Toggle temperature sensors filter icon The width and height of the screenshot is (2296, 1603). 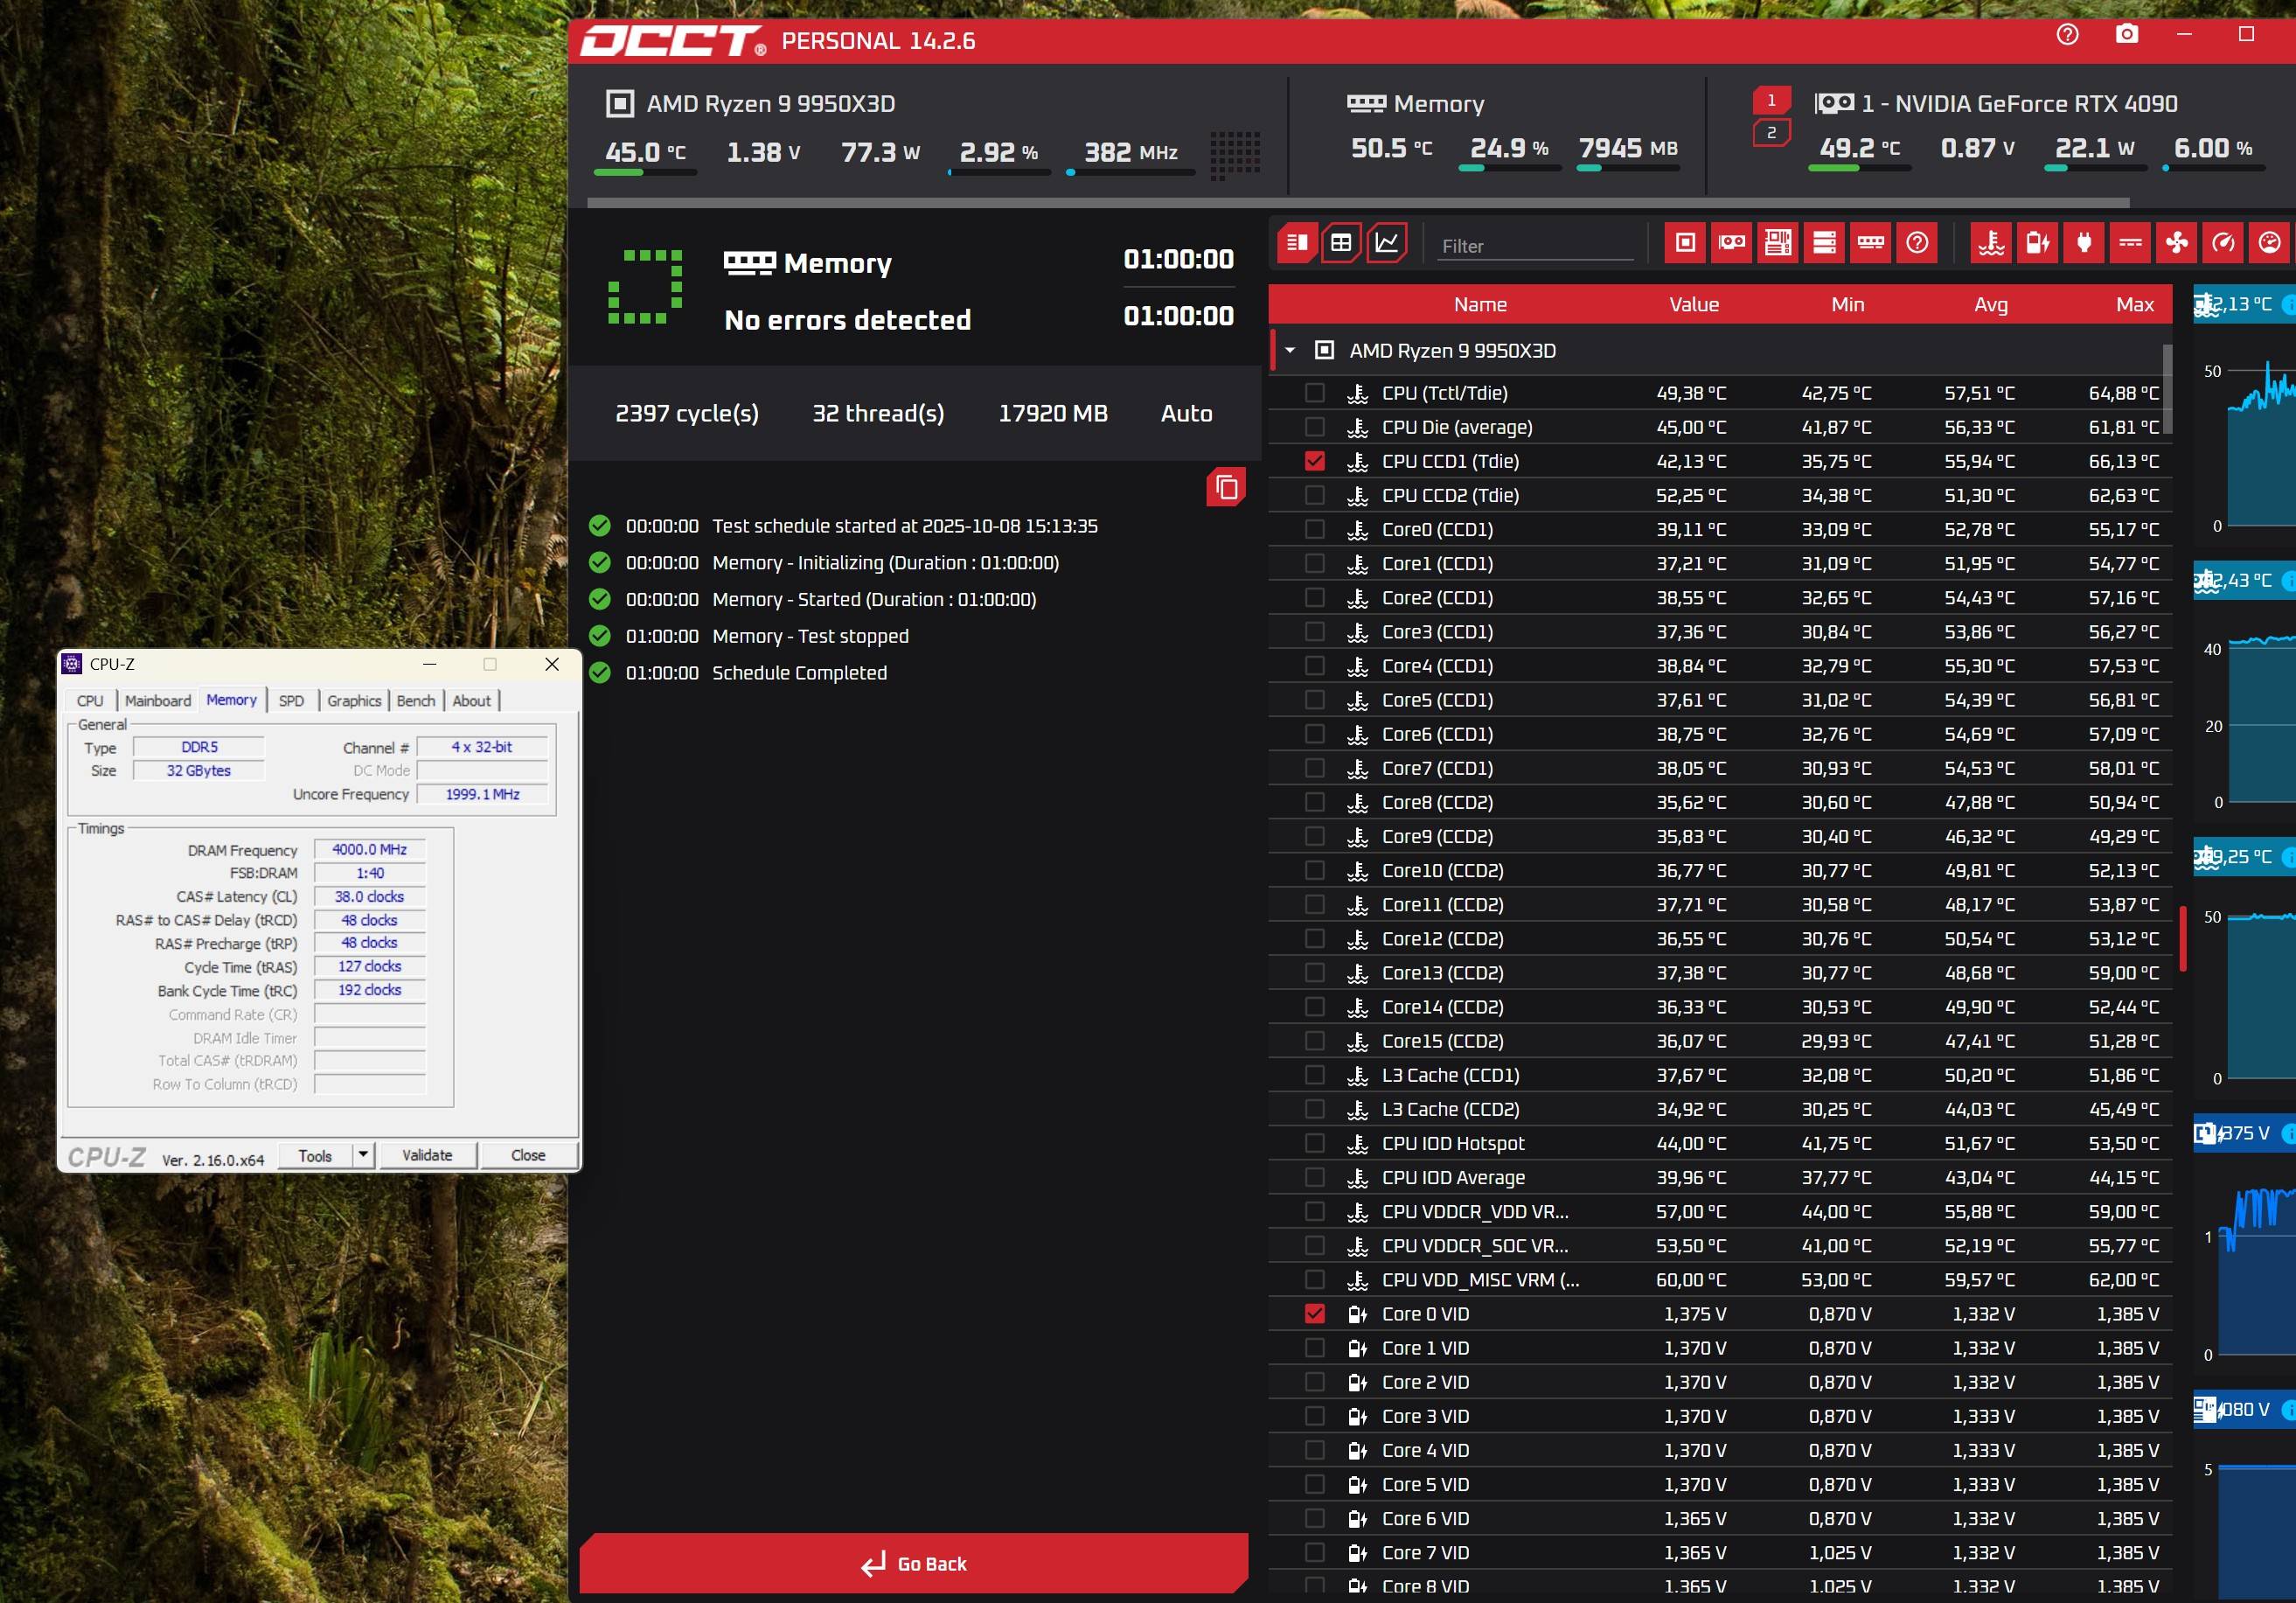[1991, 243]
